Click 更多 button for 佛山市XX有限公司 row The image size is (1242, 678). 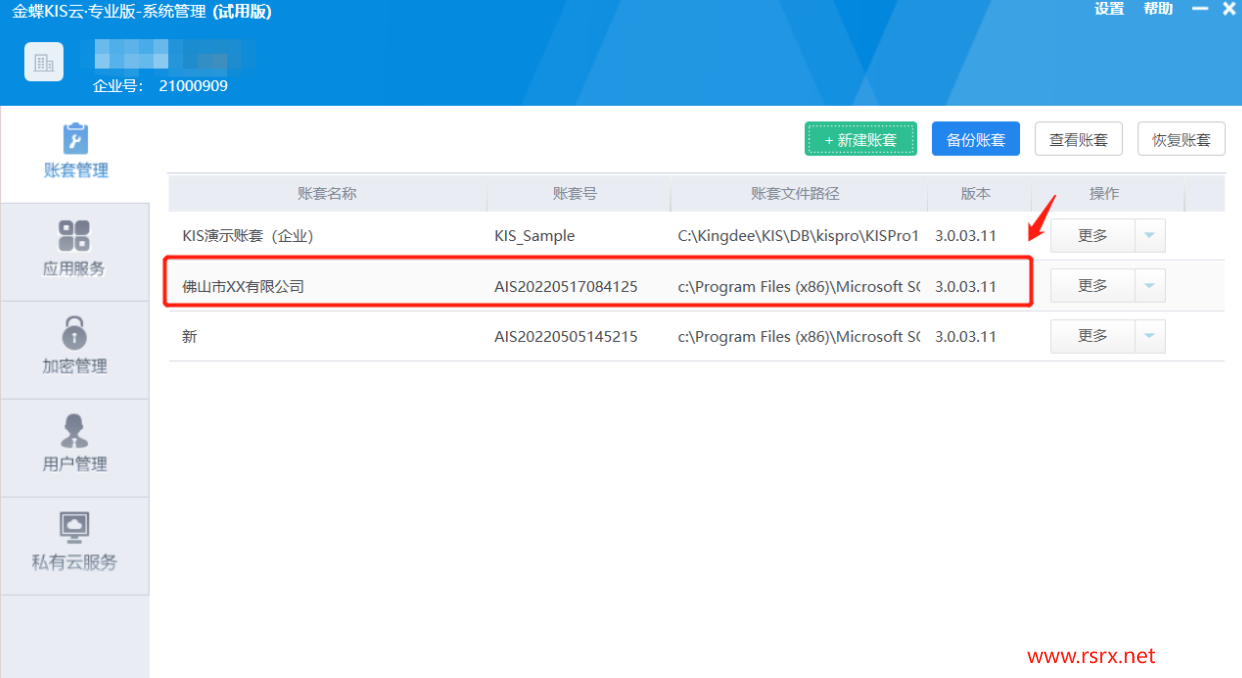click(x=1093, y=286)
